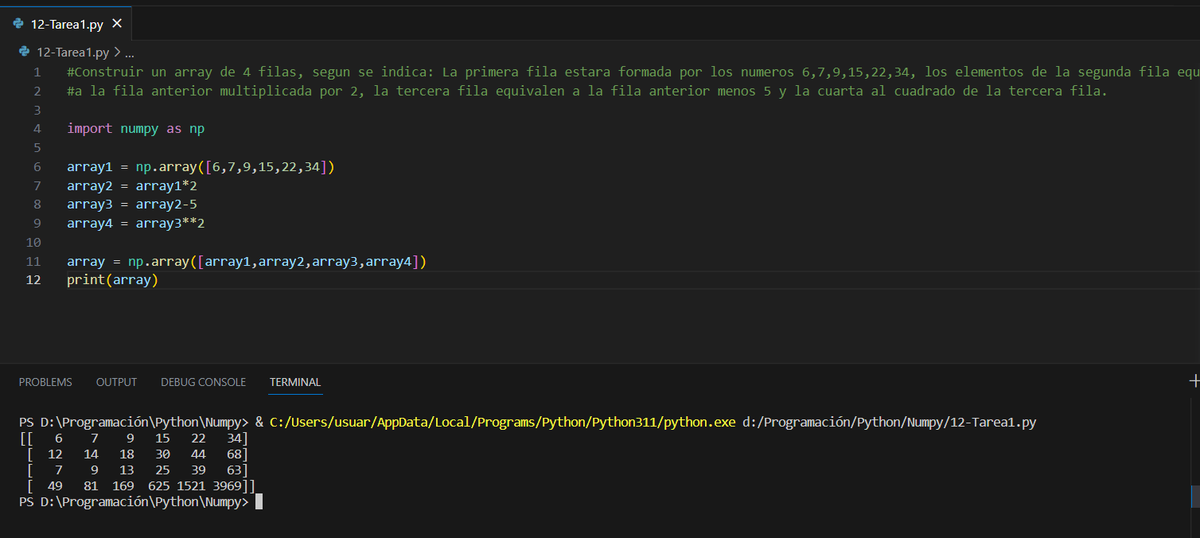Click the python.exe path in the terminal
This screenshot has width=1200, height=538.
tap(503, 423)
